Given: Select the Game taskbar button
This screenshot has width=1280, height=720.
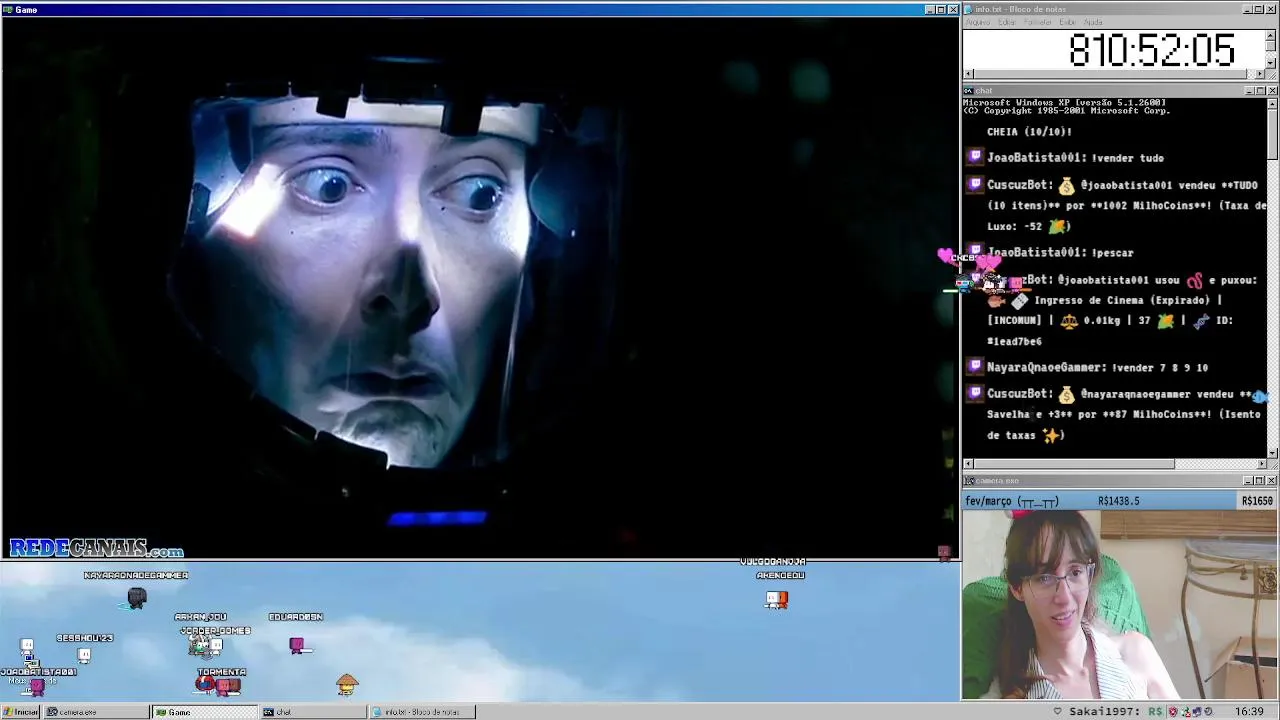Looking at the screenshot, I should pyautogui.click(x=204, y=712).
